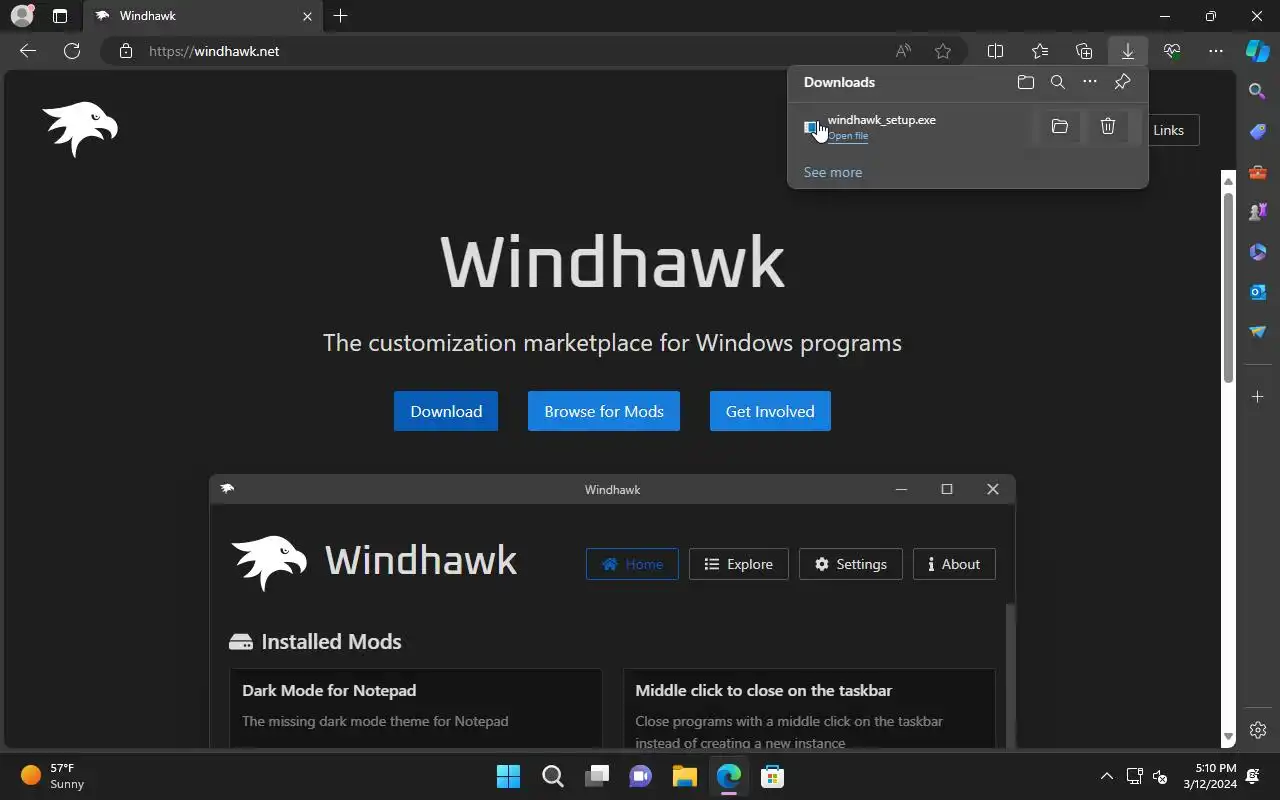
Task: Reload the windhawk.net page
Action: pos(72,51)
